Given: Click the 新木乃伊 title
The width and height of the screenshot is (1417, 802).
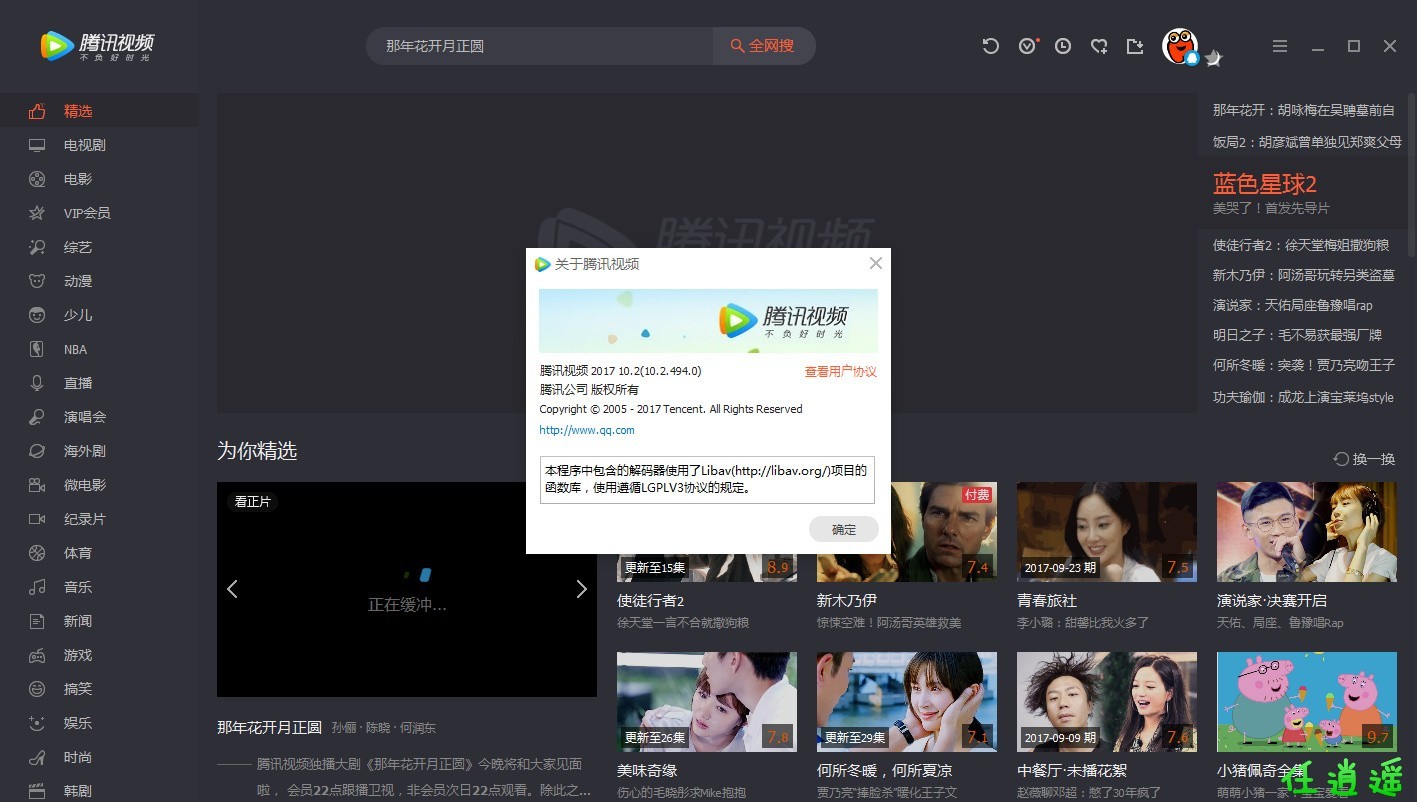Looking at the screenshot, I should pos(847,601).
